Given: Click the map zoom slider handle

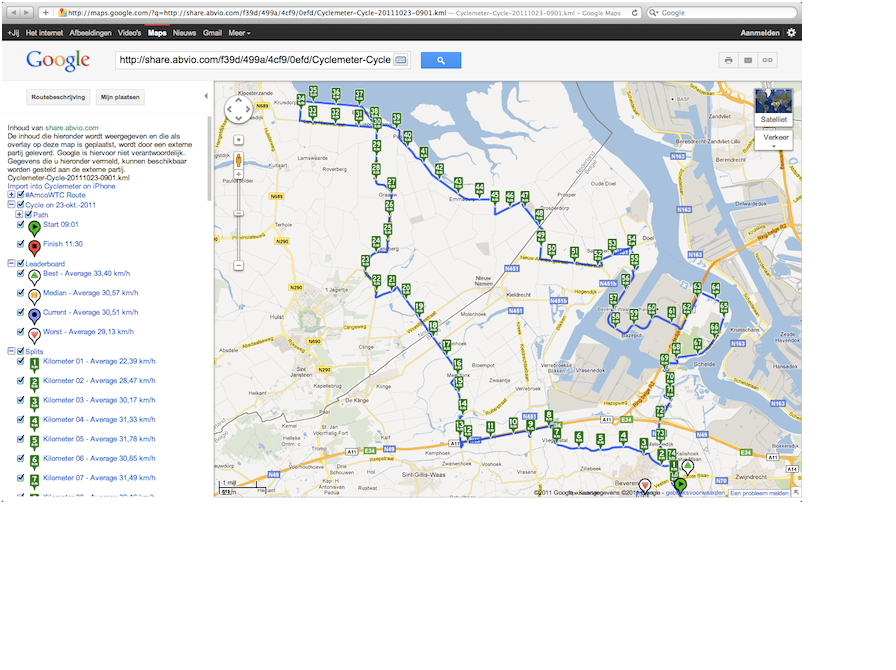Looking at the screenshot, I should point(239,213).
